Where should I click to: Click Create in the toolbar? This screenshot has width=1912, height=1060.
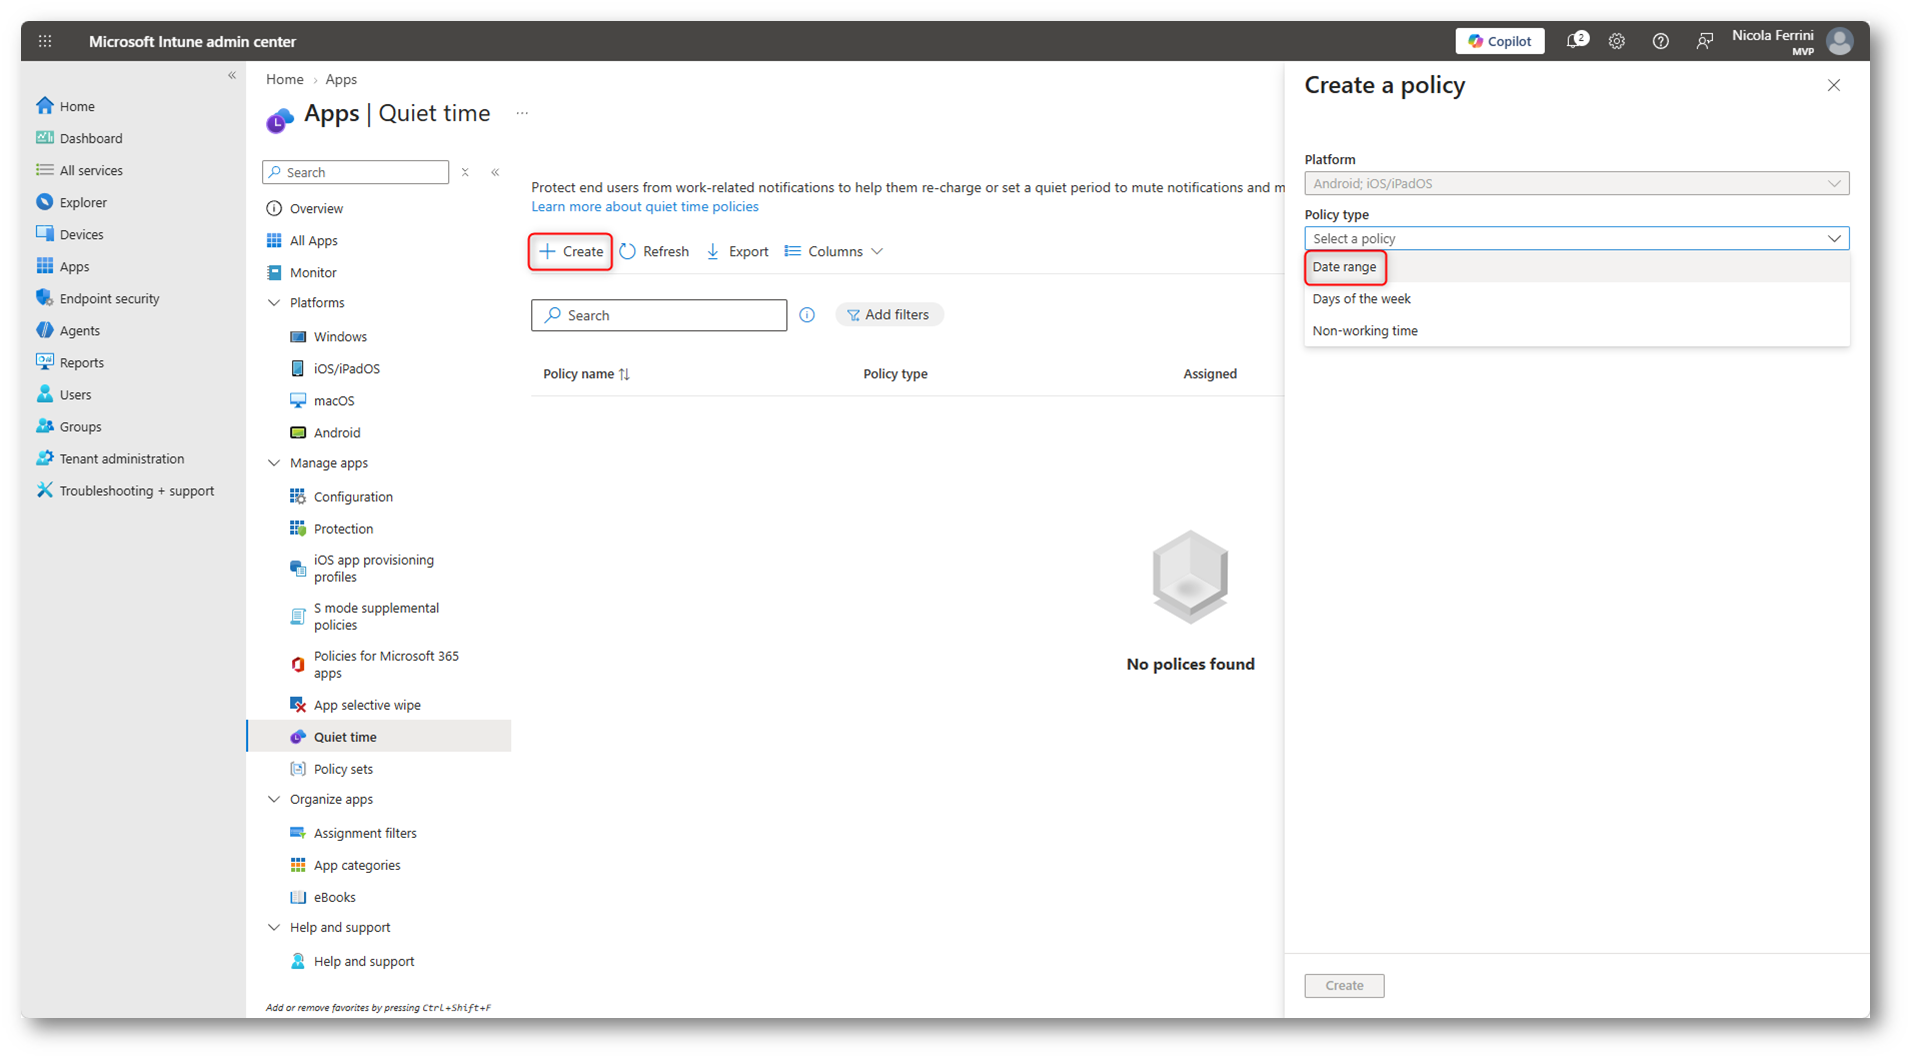click(571, 251)
